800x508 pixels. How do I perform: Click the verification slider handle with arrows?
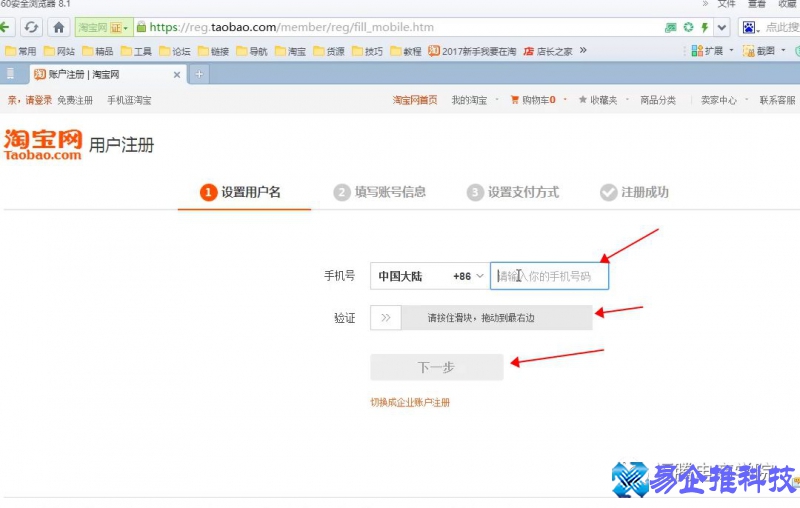point(386,318)
